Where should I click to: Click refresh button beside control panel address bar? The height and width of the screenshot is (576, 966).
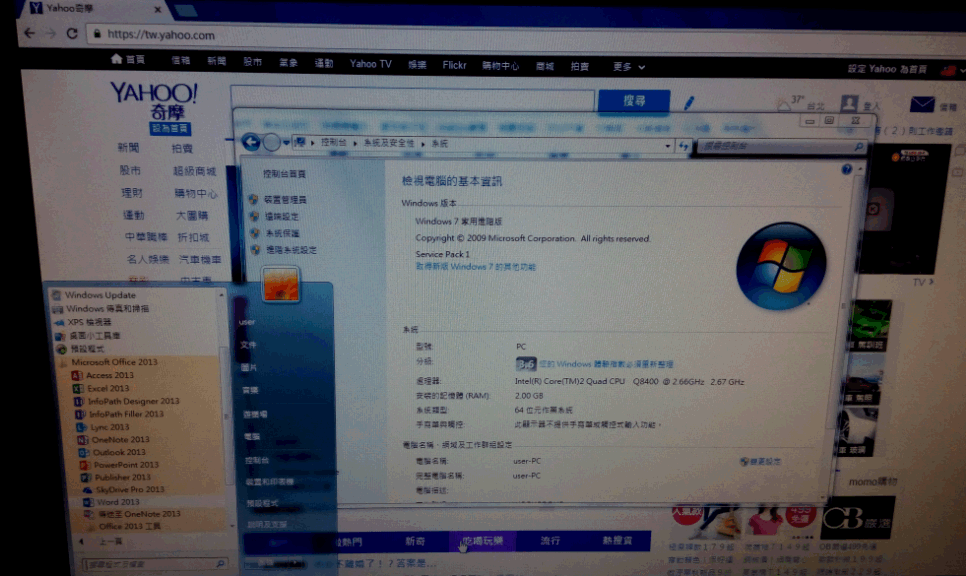(684, 146)
